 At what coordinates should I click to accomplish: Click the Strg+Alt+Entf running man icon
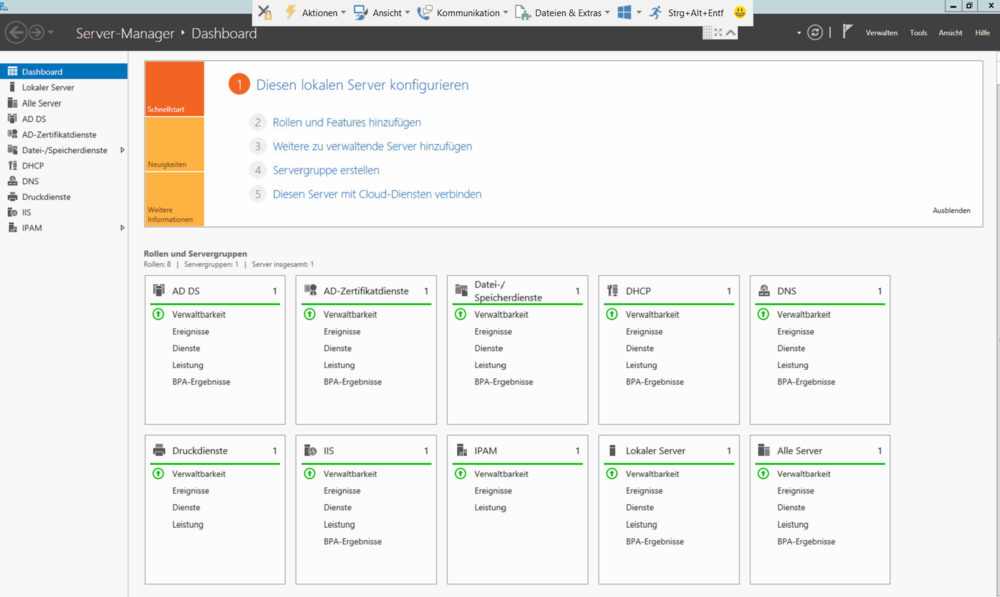point(655,12)
